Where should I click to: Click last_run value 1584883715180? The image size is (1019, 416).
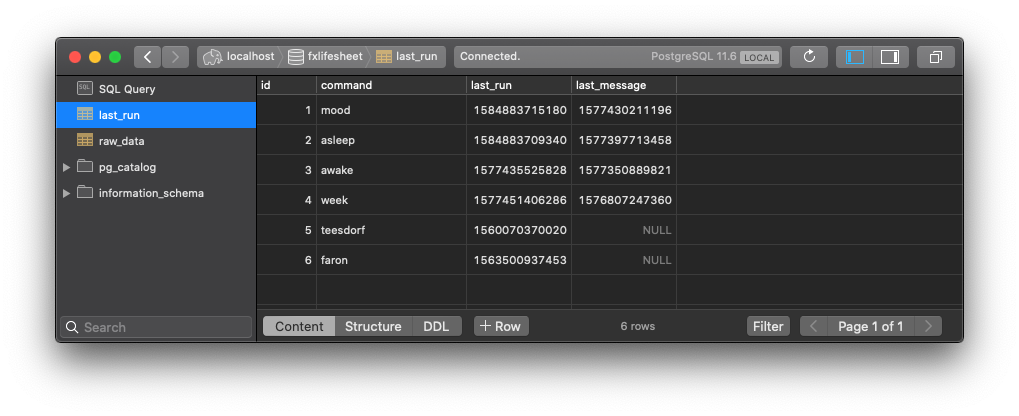click(520, 110)
